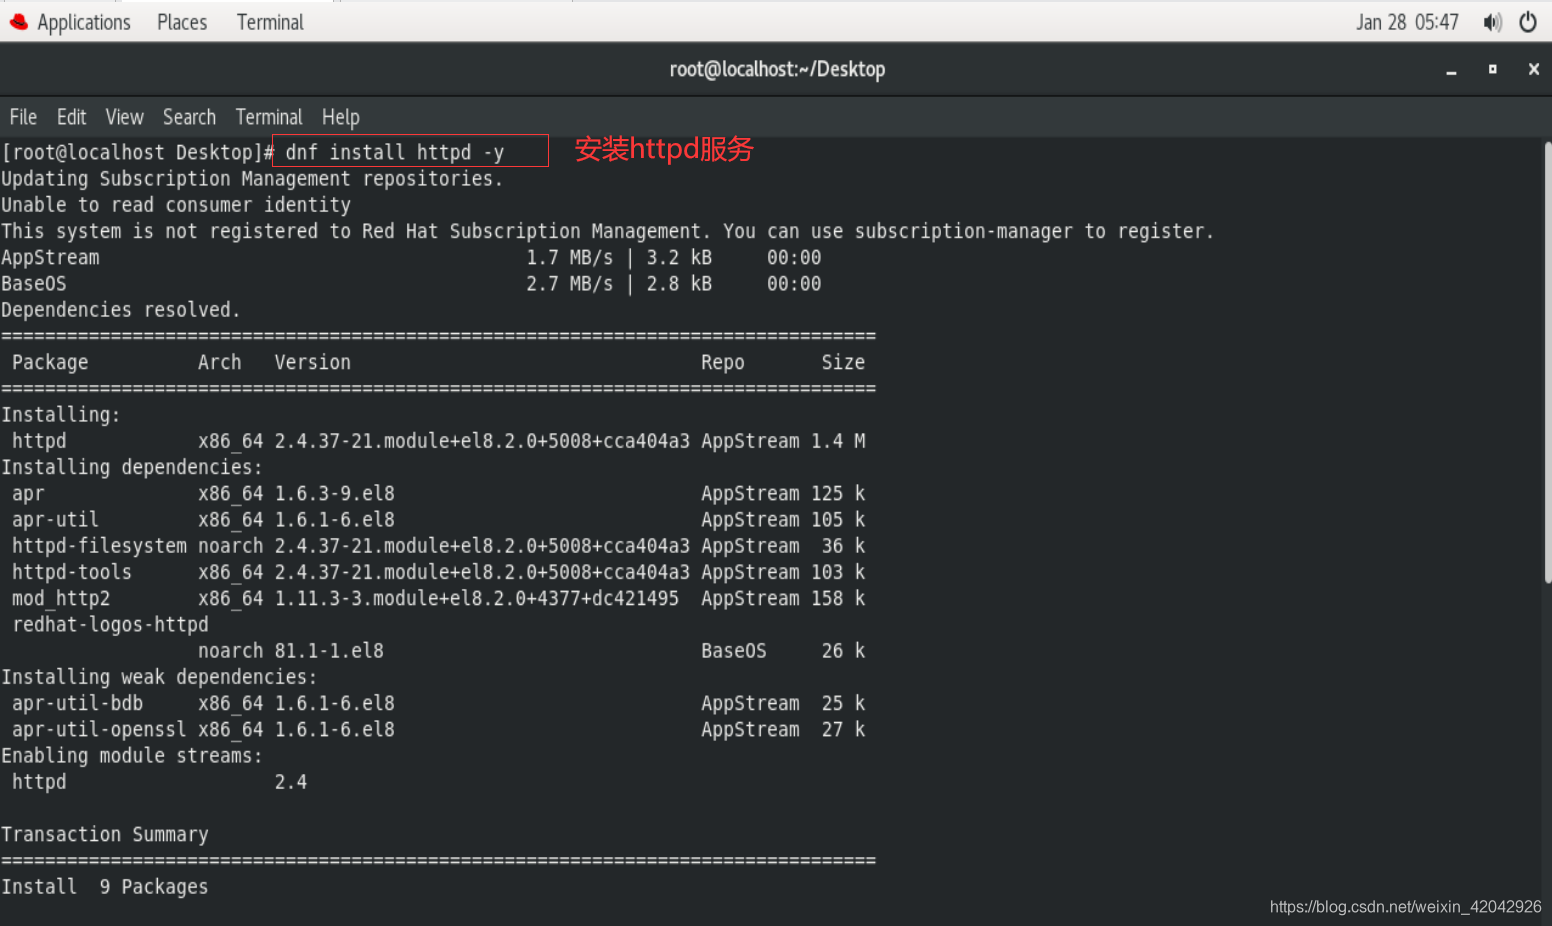Click the 'mod_http2' package name

coord(61,599)
